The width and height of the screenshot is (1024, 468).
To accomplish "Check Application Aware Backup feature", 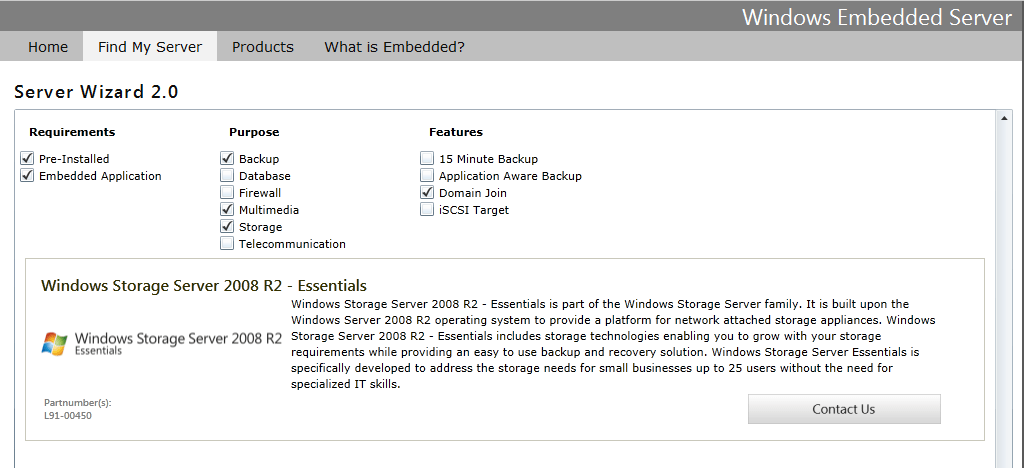I will coord(426,176).
